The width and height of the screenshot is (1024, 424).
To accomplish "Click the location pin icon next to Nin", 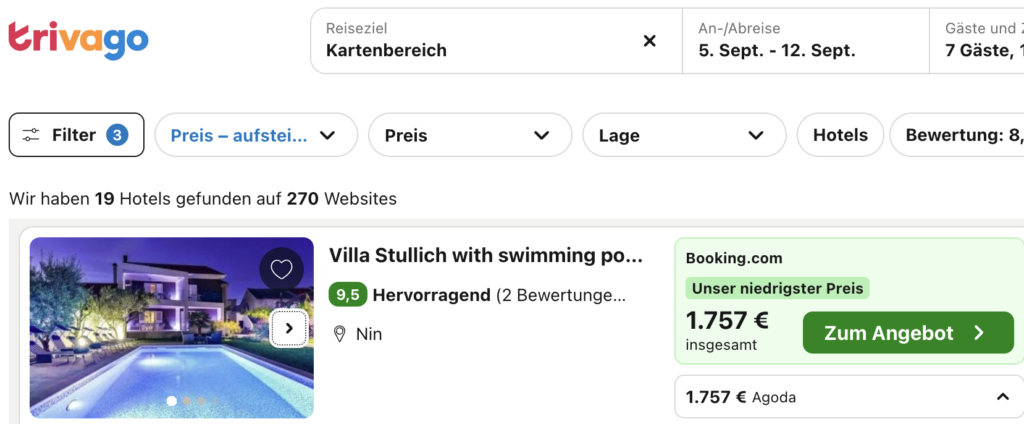I will coord(340,334).
